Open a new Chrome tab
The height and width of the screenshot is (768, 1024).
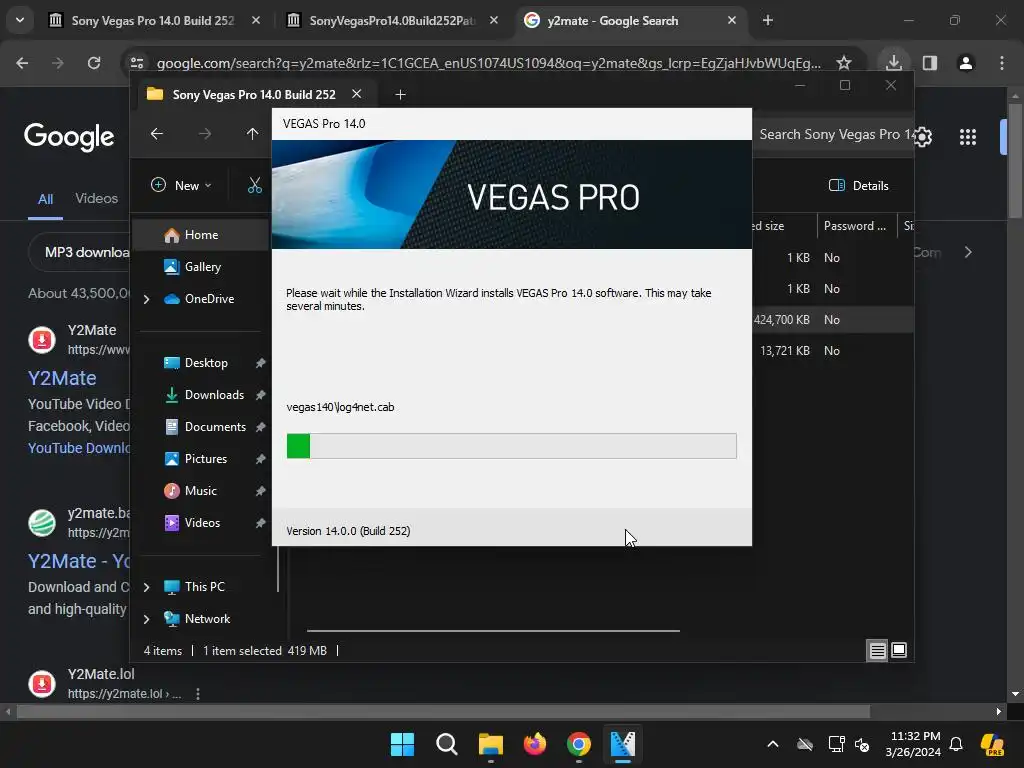pyautogui.click(x=768, y=21)
